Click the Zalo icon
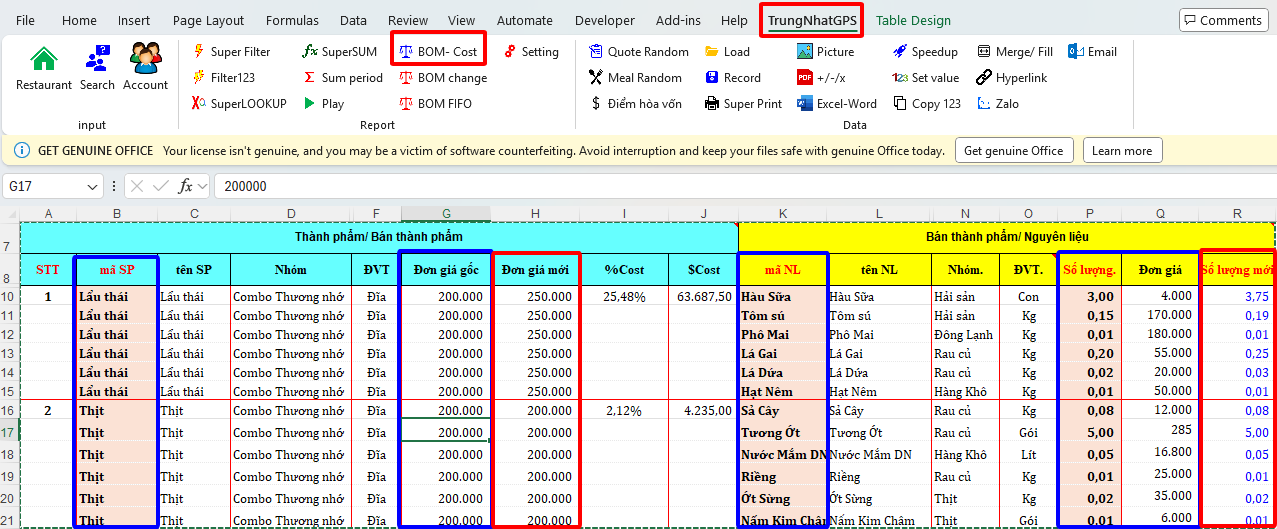Viewport: 1277px width, 529px height. (984, 104)
